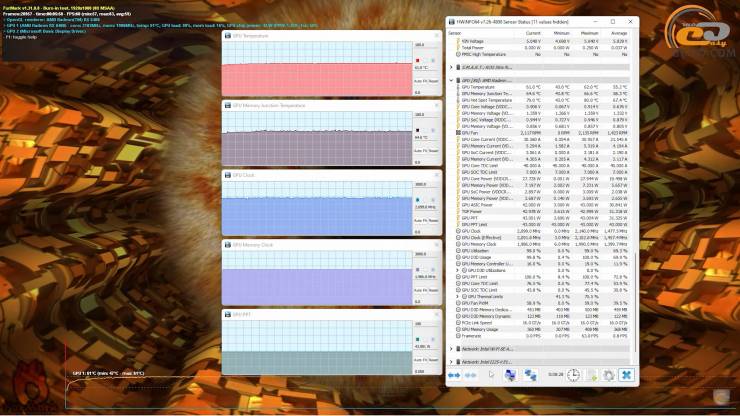The width and height of the screenshot is (740, 416).
Task: Click Reset in GPU Clock graph
Action: [434, 221]
